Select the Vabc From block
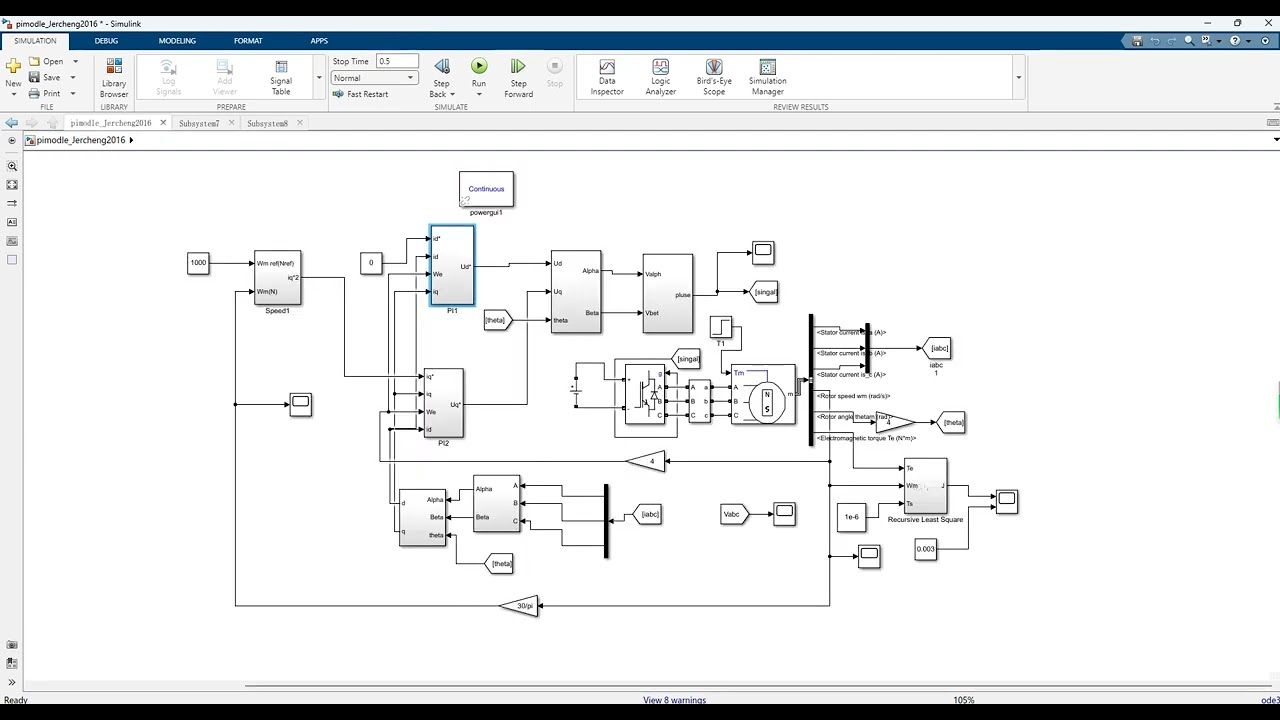This screenshot has width=1280, height=720. pyautogui.click(x=735, y=514)
